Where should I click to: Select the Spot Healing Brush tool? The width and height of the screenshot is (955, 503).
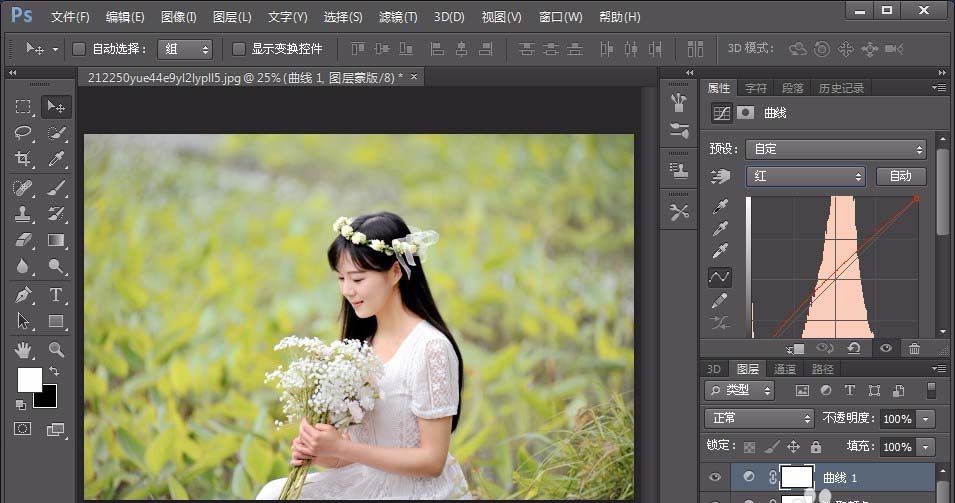pos(23,188)
